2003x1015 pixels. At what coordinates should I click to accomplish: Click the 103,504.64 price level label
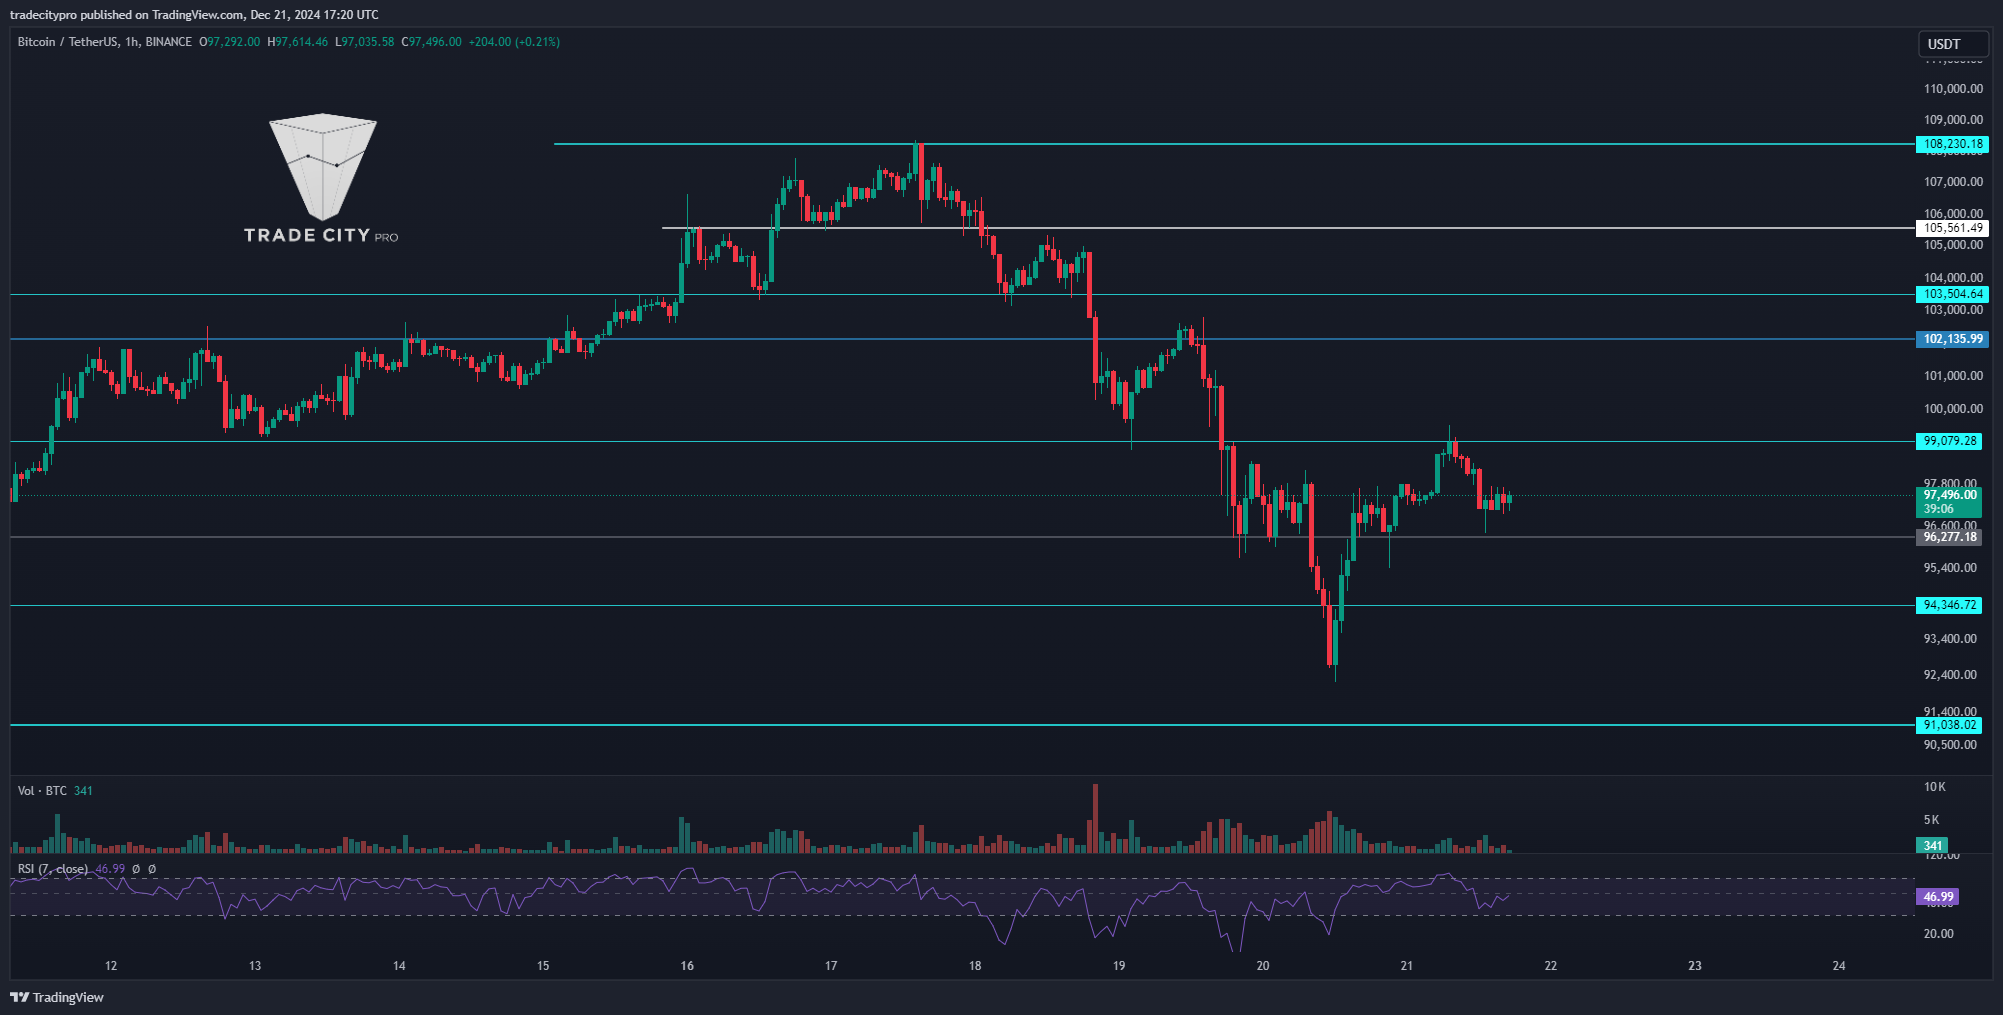[1952, 294]
